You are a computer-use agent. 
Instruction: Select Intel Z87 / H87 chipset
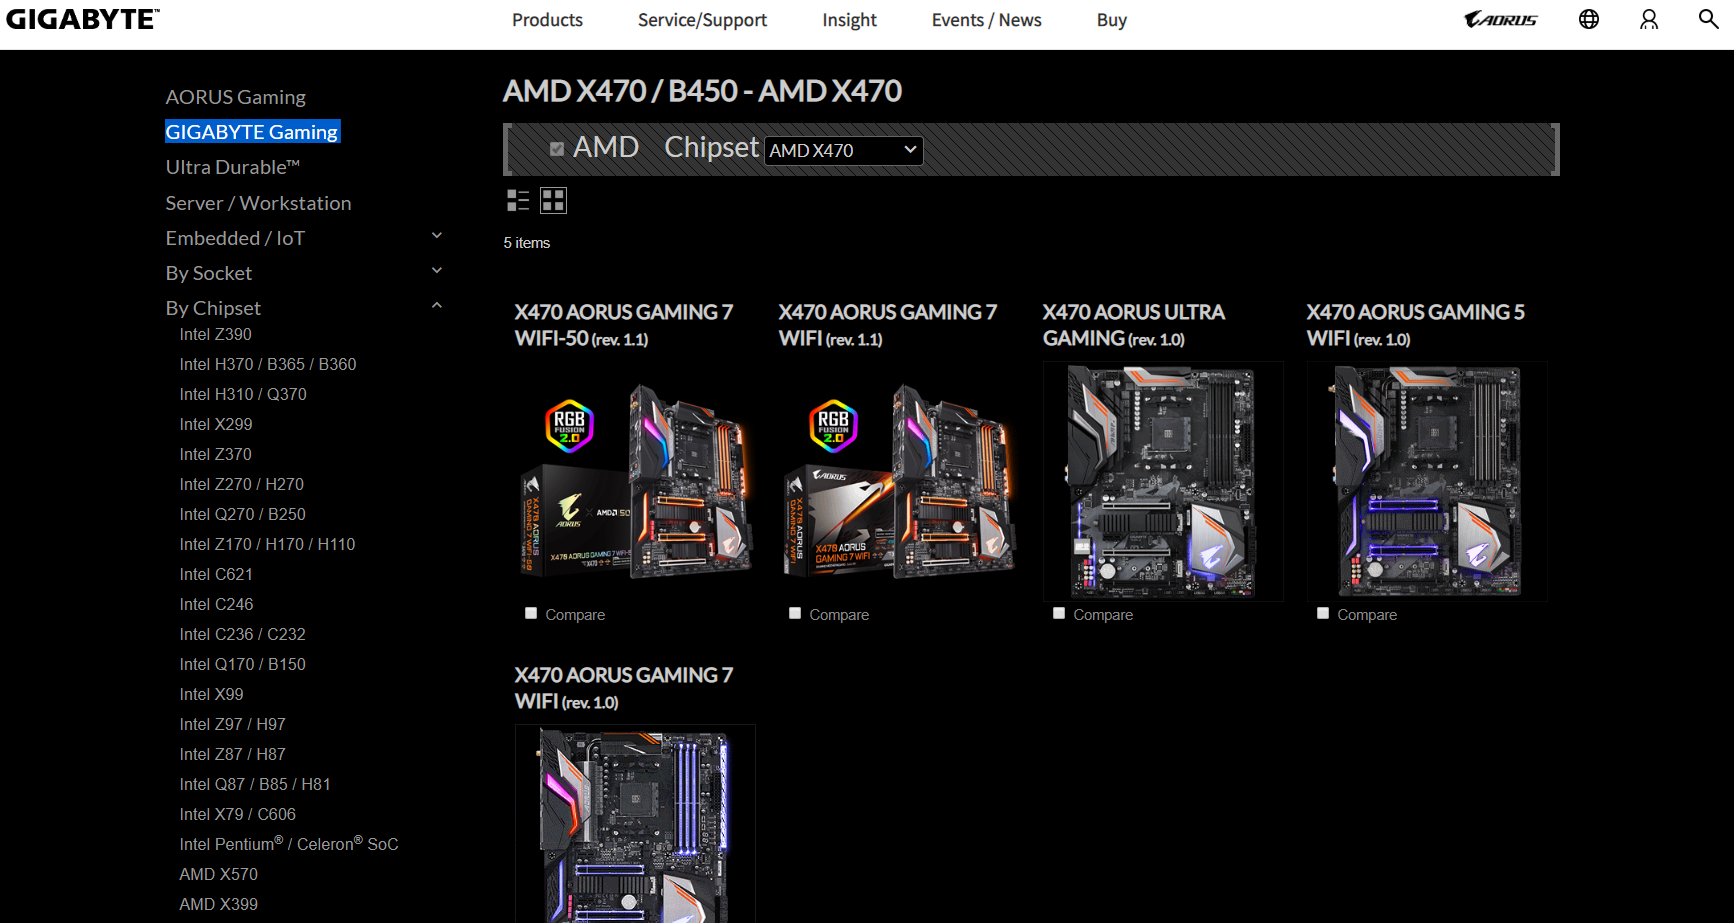(x=233, y=754)
